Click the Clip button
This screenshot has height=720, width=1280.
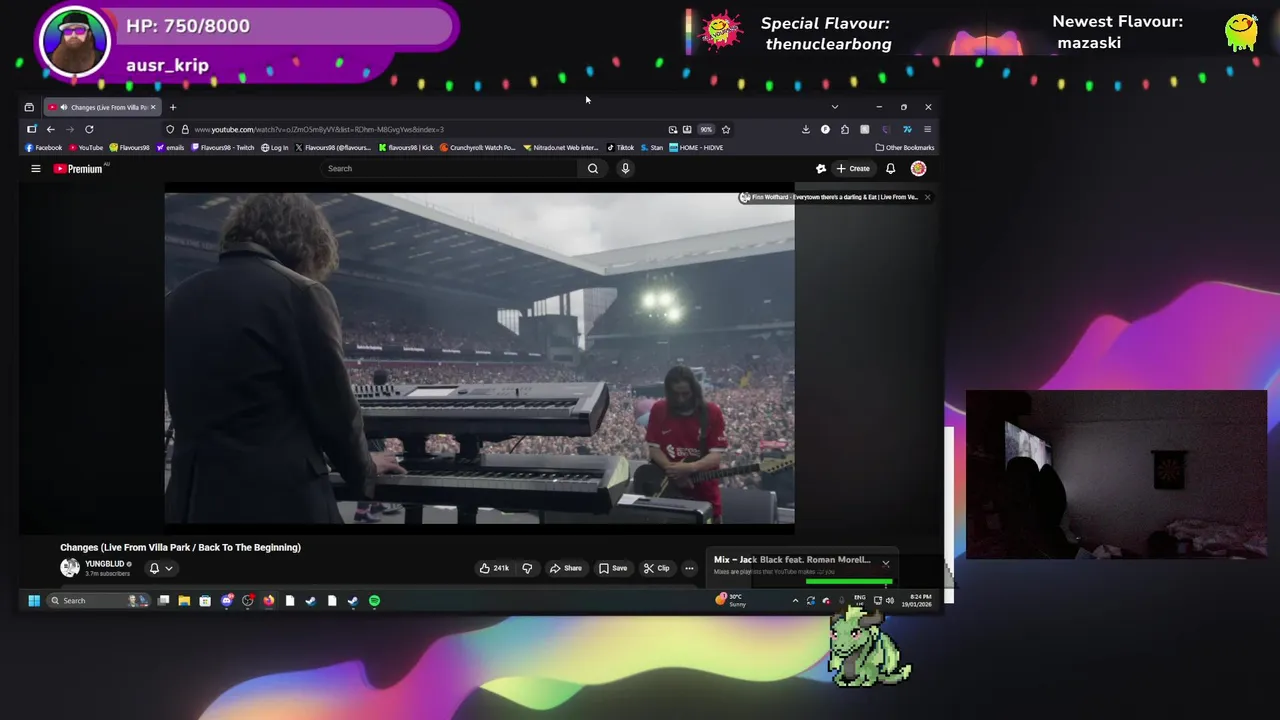point(657,568)
